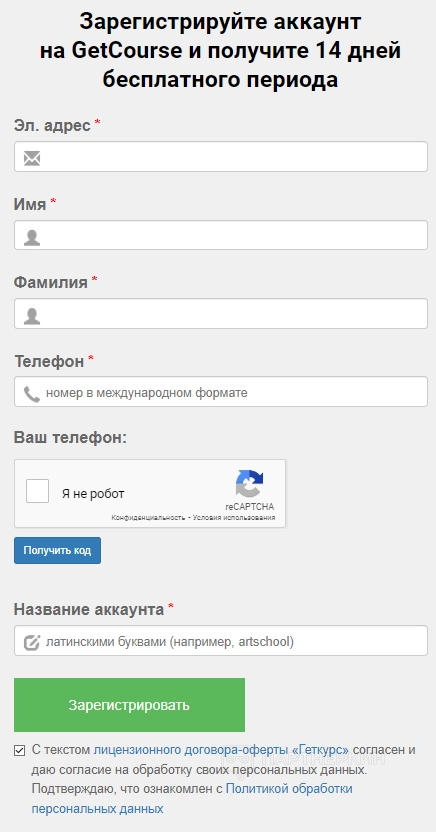Click the pencil edit icon in account name field
Screen dimensions: 436x832
pos(32,643)
